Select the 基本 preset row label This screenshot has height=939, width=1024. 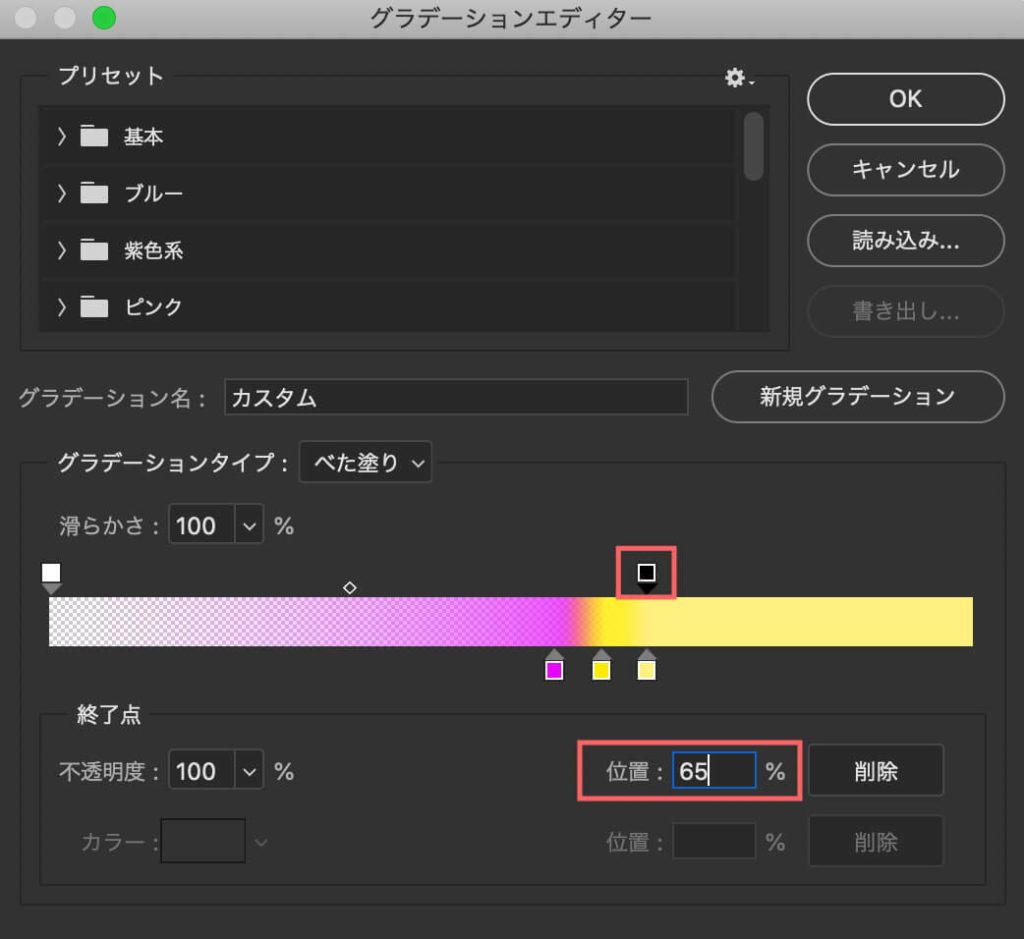[x=143, y=136]
